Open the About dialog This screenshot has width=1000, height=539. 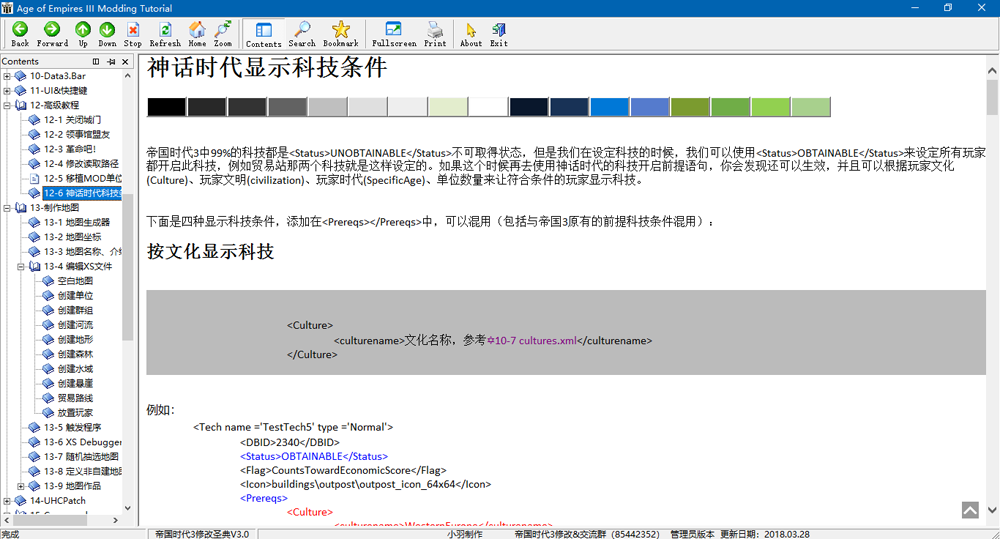(471, 34)
